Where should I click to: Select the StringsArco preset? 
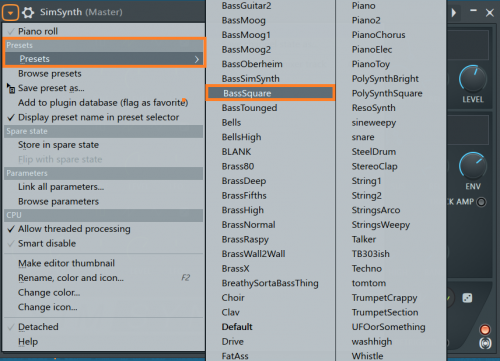pyautogui.click(x=376, y=210)
